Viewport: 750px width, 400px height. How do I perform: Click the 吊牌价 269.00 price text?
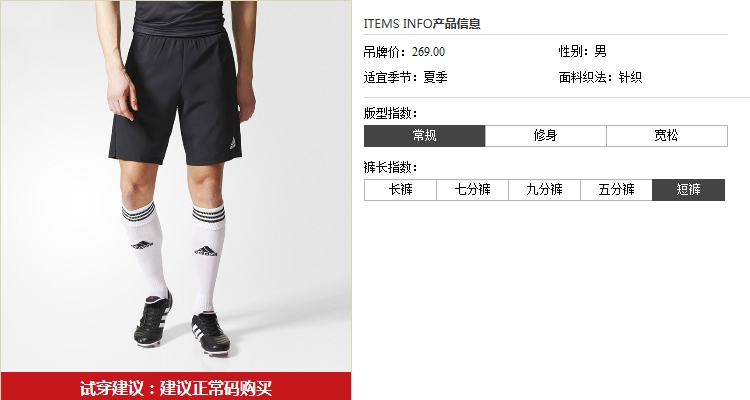tap(404, 52)
